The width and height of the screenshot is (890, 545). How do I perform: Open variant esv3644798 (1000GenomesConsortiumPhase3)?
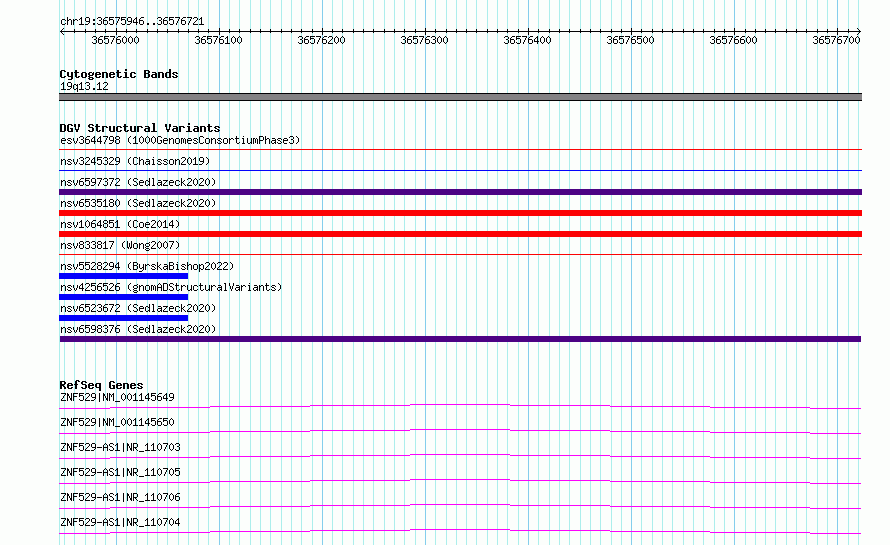pos(180,140)
